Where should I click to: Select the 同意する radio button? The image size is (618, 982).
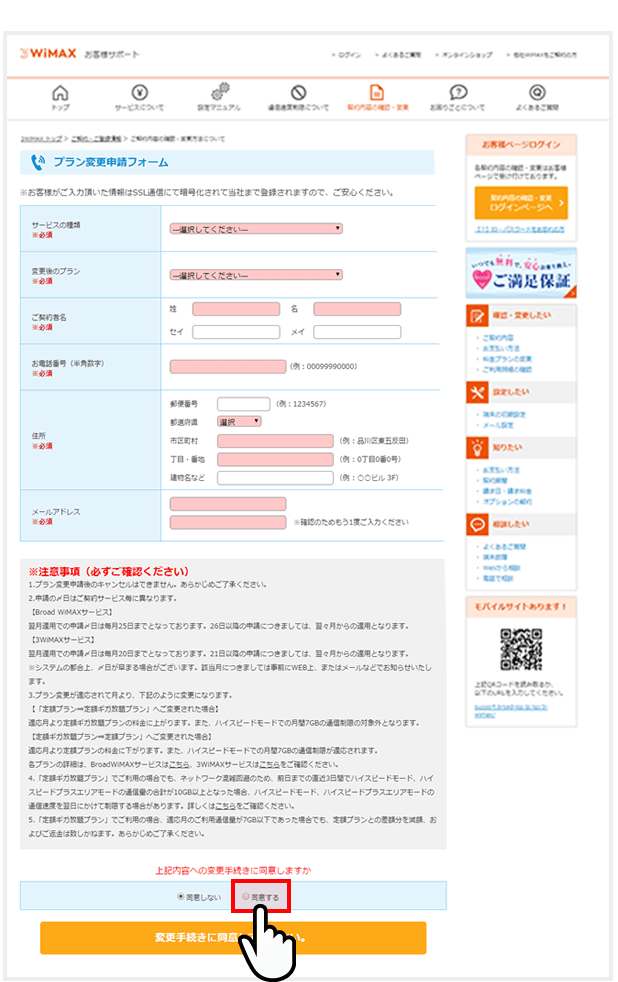coord(246,897)
